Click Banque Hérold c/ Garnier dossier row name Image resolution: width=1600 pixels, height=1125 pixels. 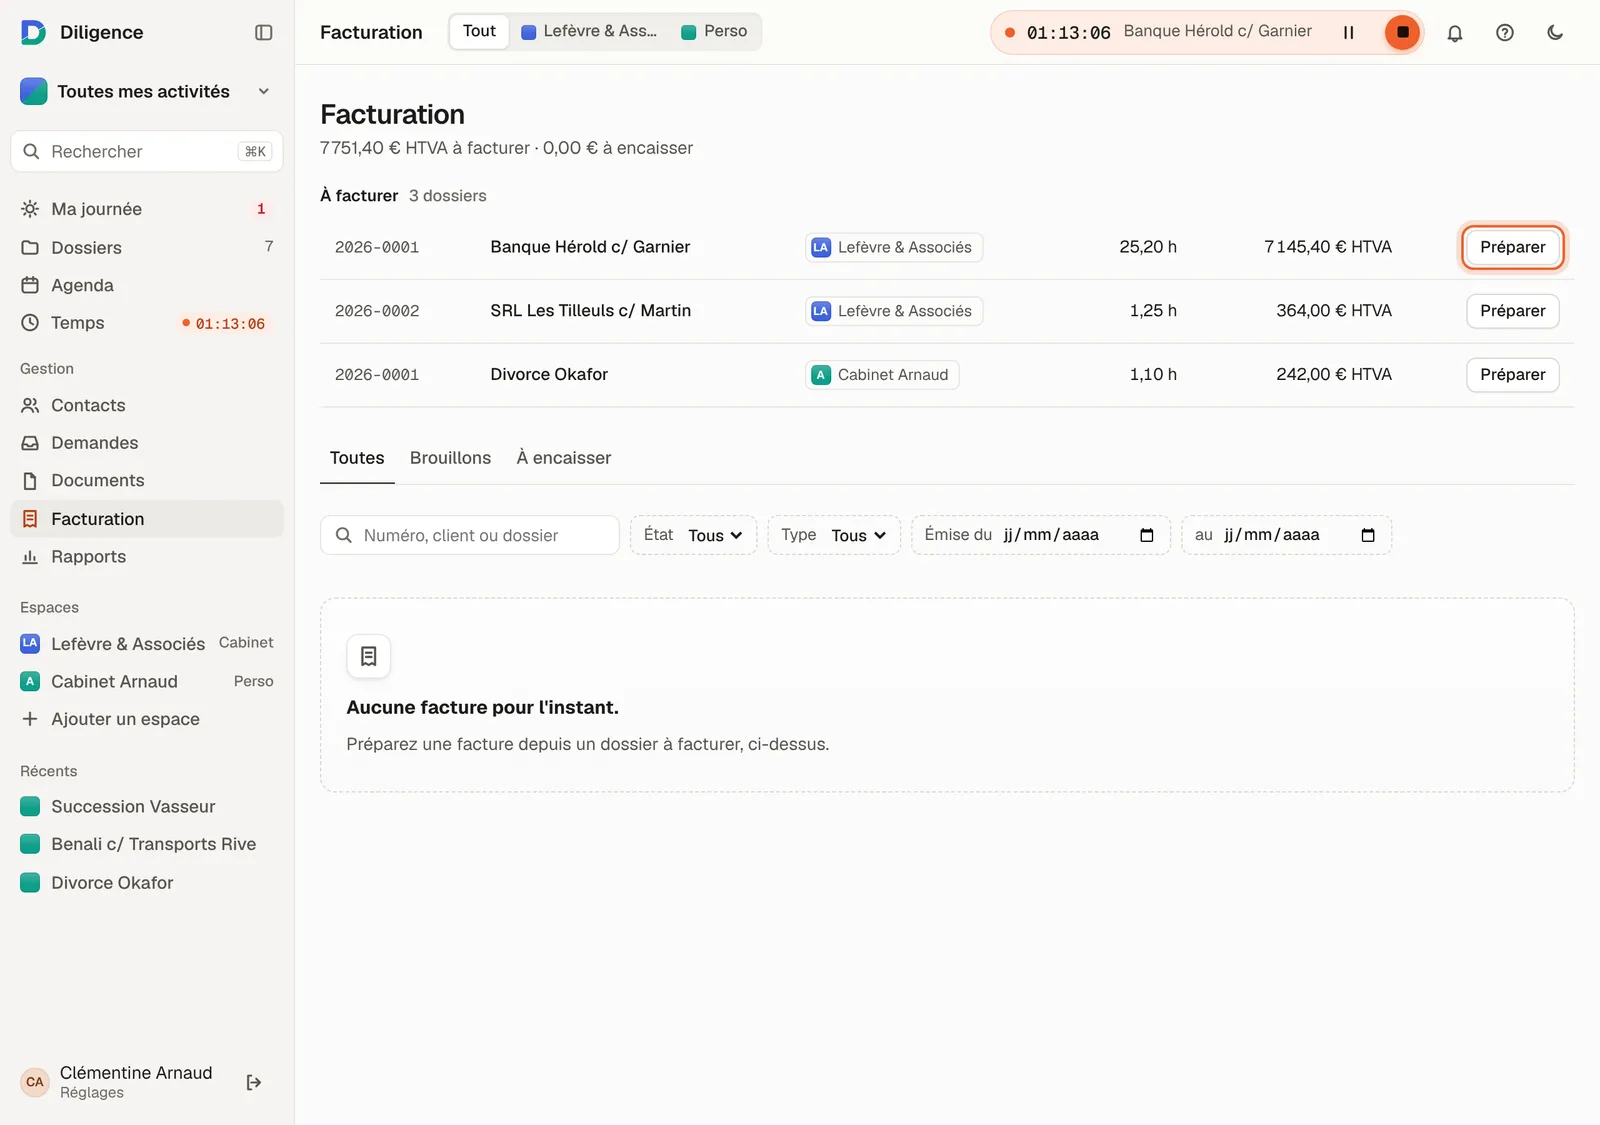pos(590,247)
